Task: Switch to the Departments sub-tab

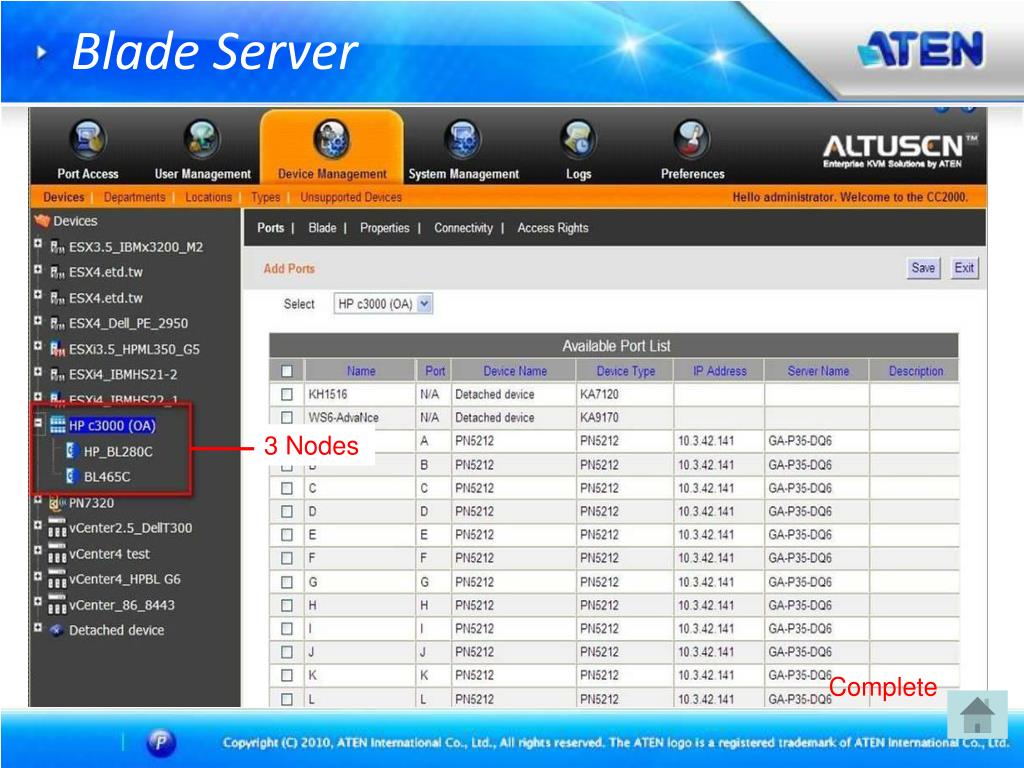Action: pyautogui.click(x=135, y=197)
